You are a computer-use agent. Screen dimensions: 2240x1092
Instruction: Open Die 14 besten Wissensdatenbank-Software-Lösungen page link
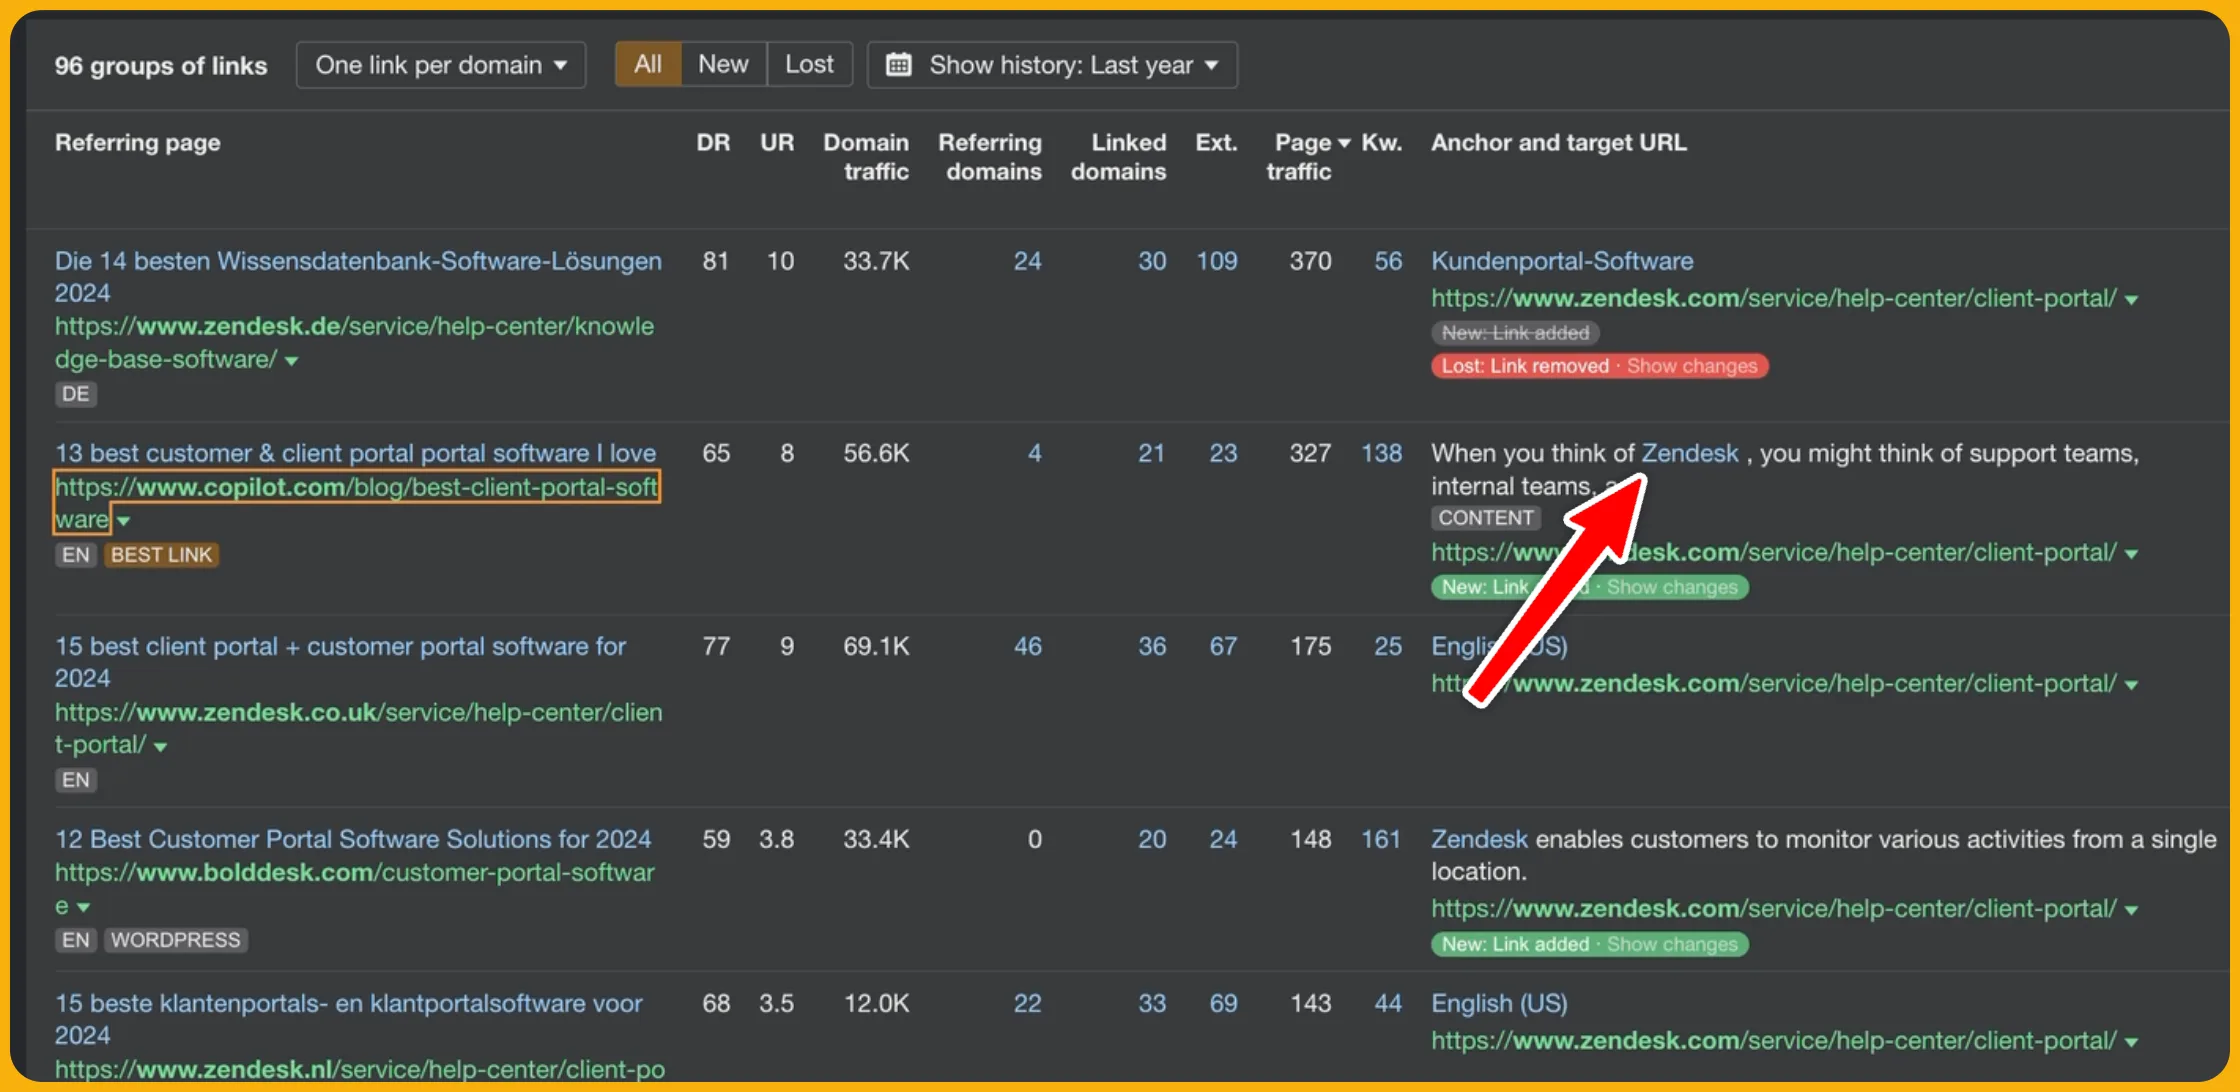(358, 277)
